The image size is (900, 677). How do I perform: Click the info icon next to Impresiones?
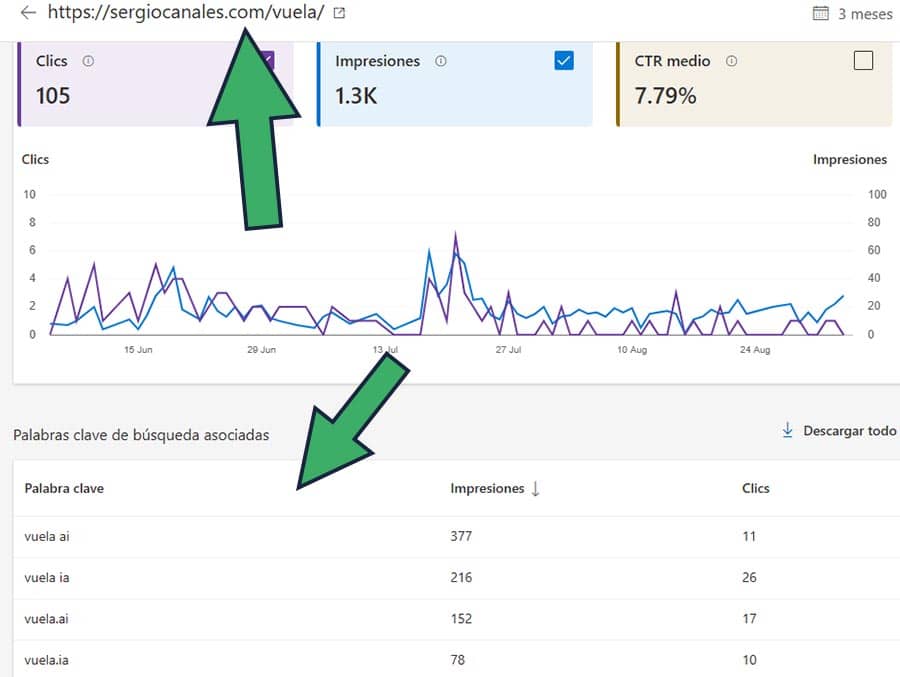[x=439, y=61]
